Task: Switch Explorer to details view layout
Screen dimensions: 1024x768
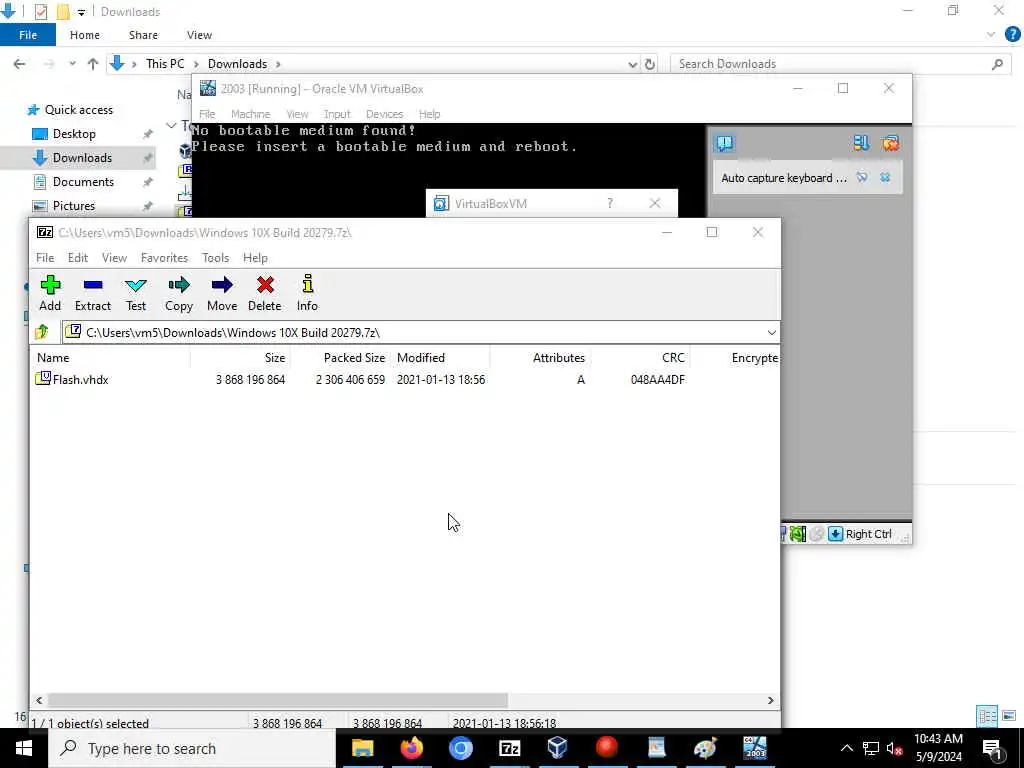Action: [986, 716]
